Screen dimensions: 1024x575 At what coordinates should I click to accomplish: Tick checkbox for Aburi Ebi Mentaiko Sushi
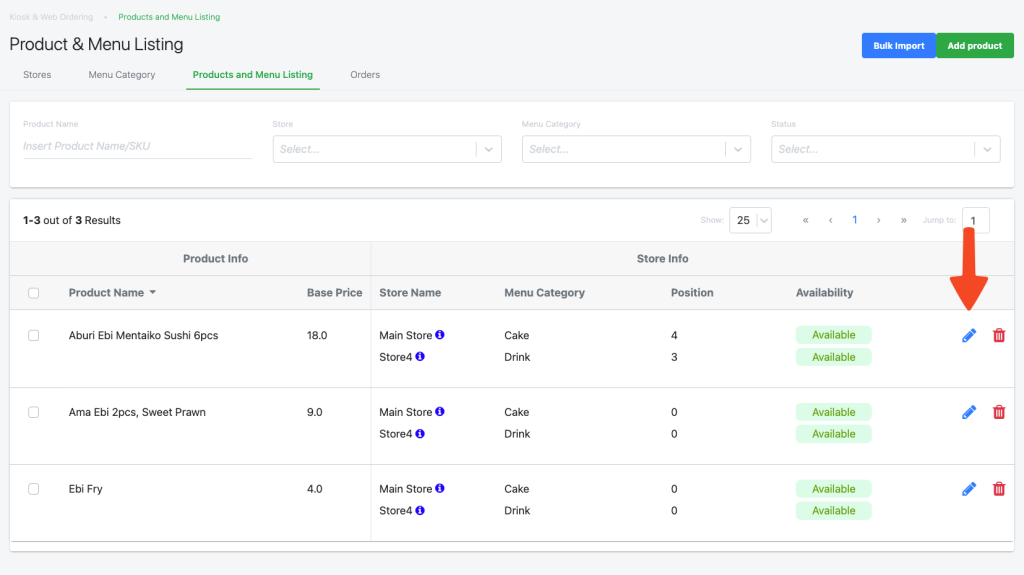coord(33,335)
